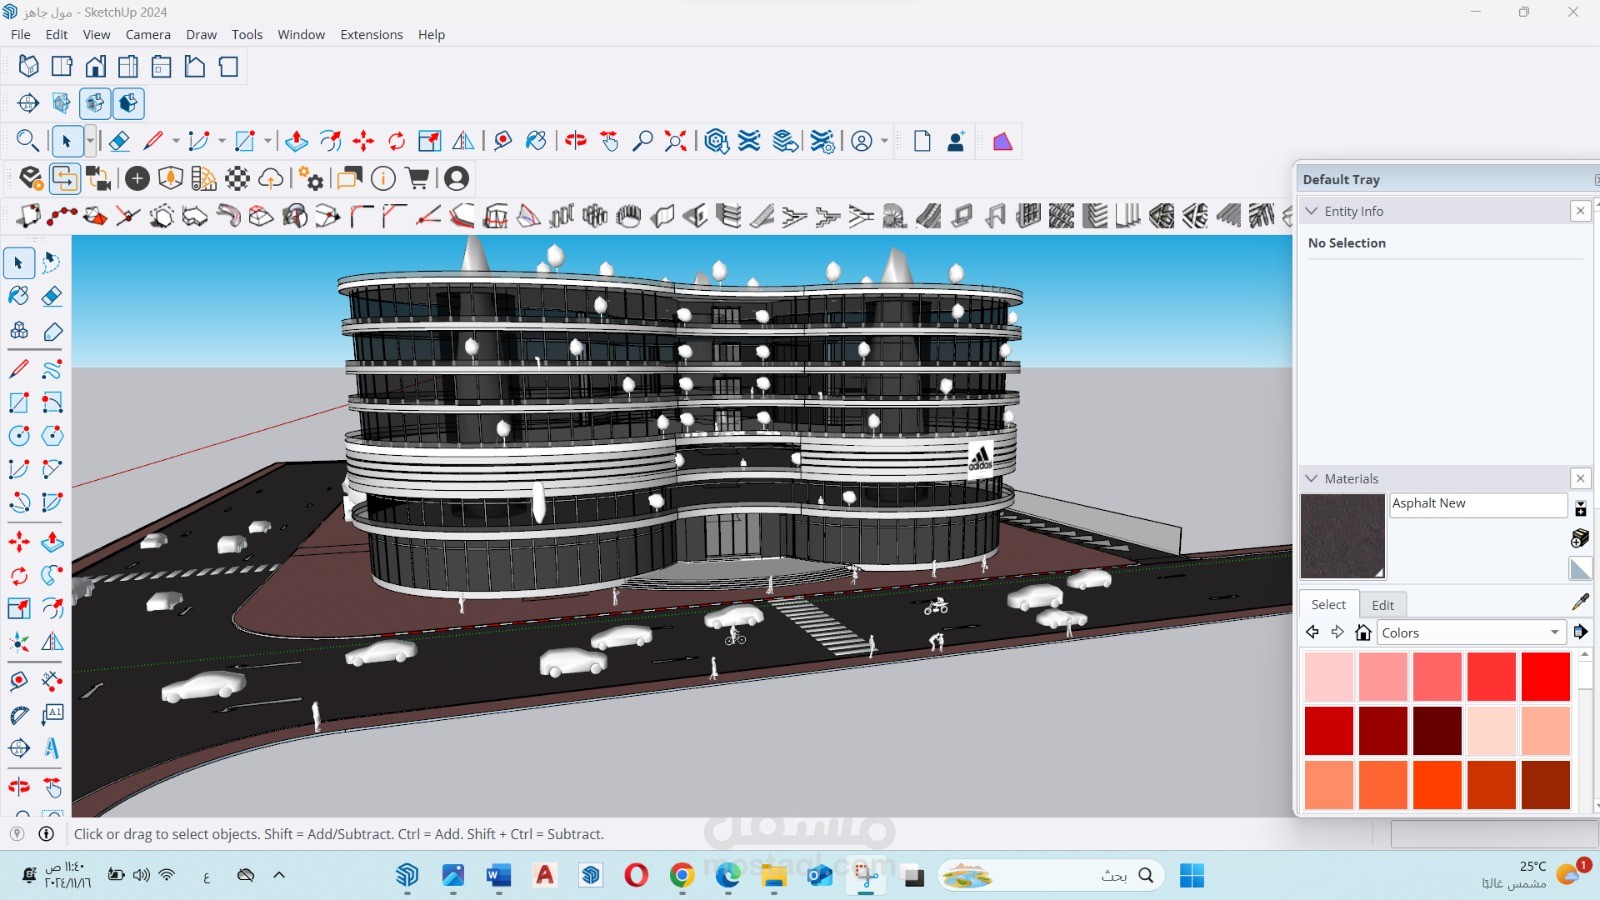The width and height of the screenshot is (1600, 900).
Task: Close the Materials panel
Action: (1580, 479)
